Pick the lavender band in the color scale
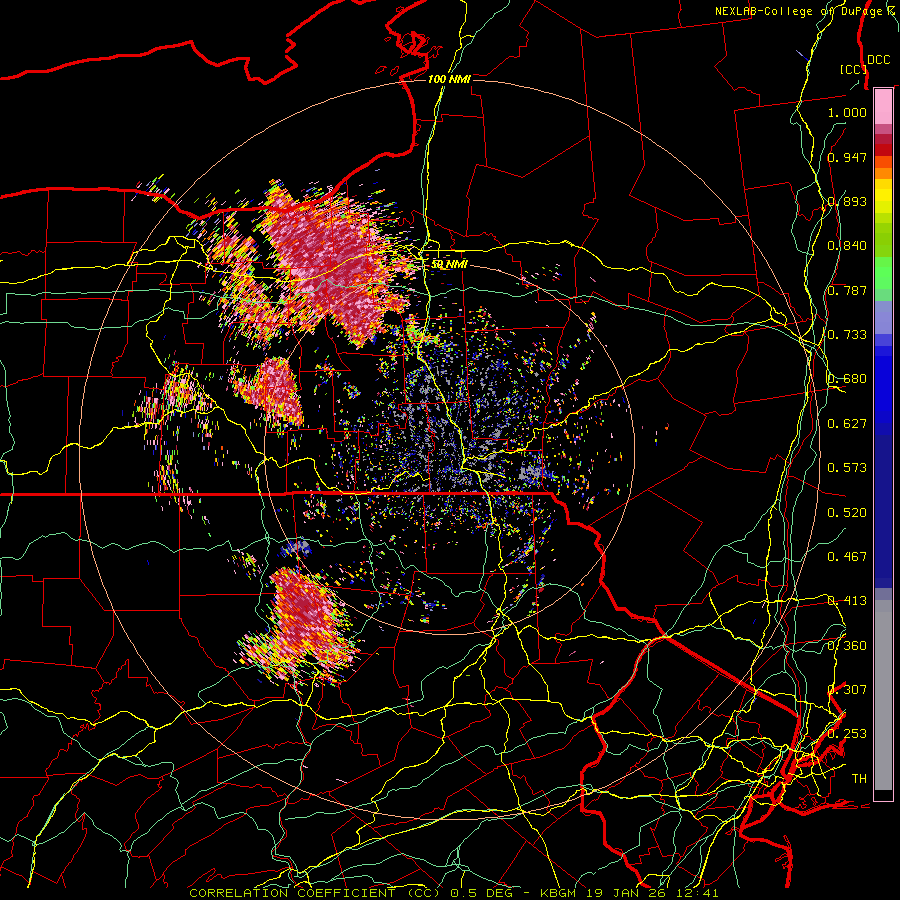 point(883,317)
